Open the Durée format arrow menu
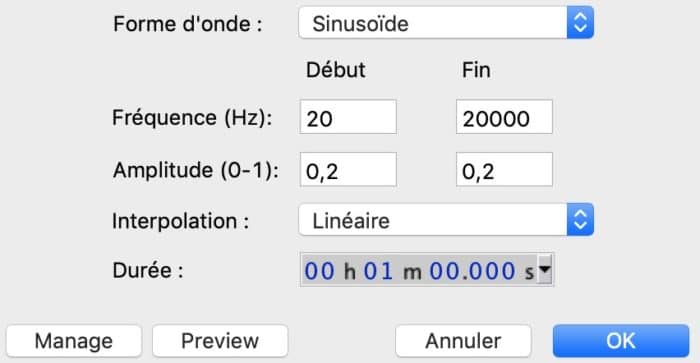 click(545, 269)
